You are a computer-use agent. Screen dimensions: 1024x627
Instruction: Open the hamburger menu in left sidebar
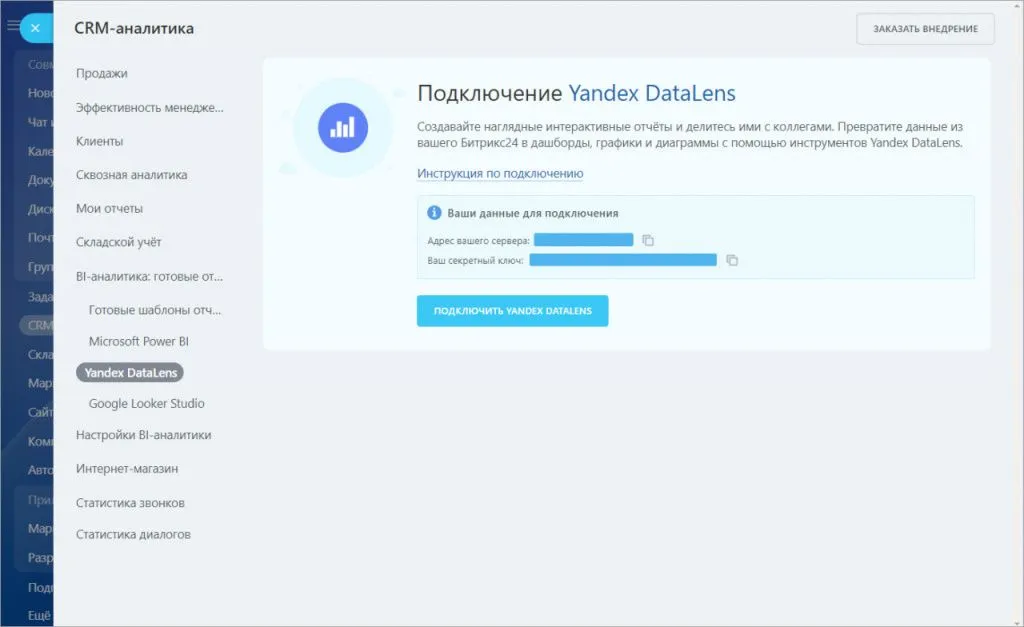(13, 27)
